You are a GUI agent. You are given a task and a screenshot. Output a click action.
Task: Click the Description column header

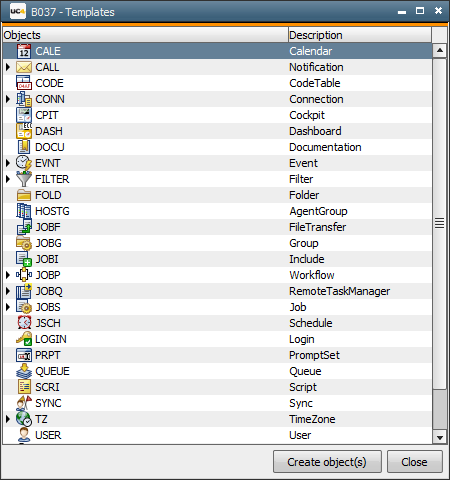click(360, 35)
